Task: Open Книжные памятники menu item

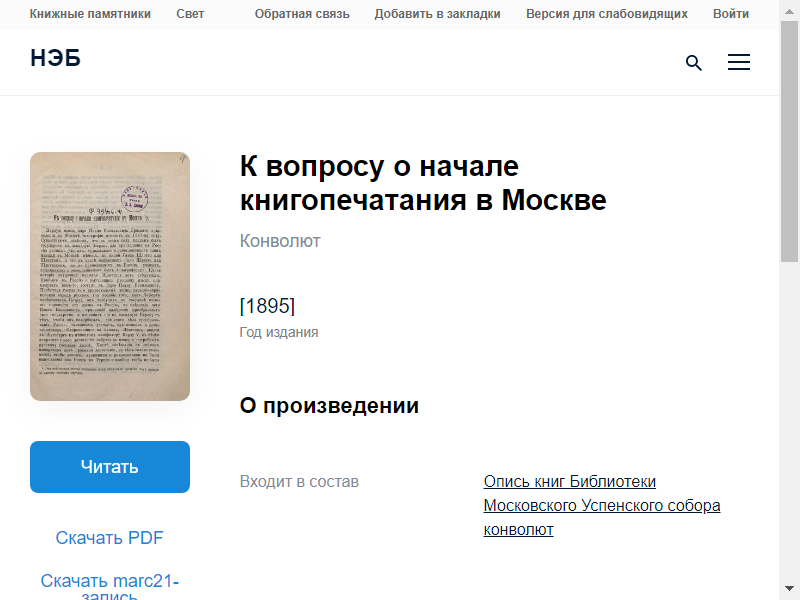Action: pos(90,14)
